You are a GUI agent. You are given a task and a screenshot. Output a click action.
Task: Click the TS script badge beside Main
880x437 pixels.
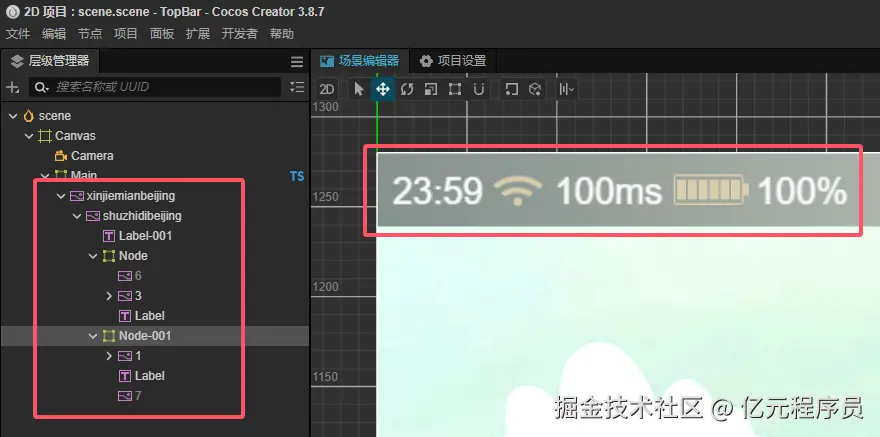tap(297, 176)
